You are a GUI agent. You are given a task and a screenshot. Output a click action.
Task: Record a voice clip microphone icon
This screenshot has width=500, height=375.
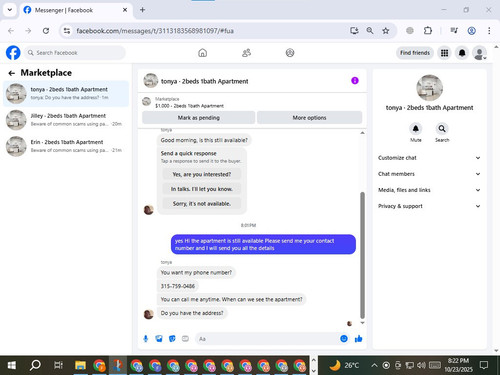click(x=146, y=339)
